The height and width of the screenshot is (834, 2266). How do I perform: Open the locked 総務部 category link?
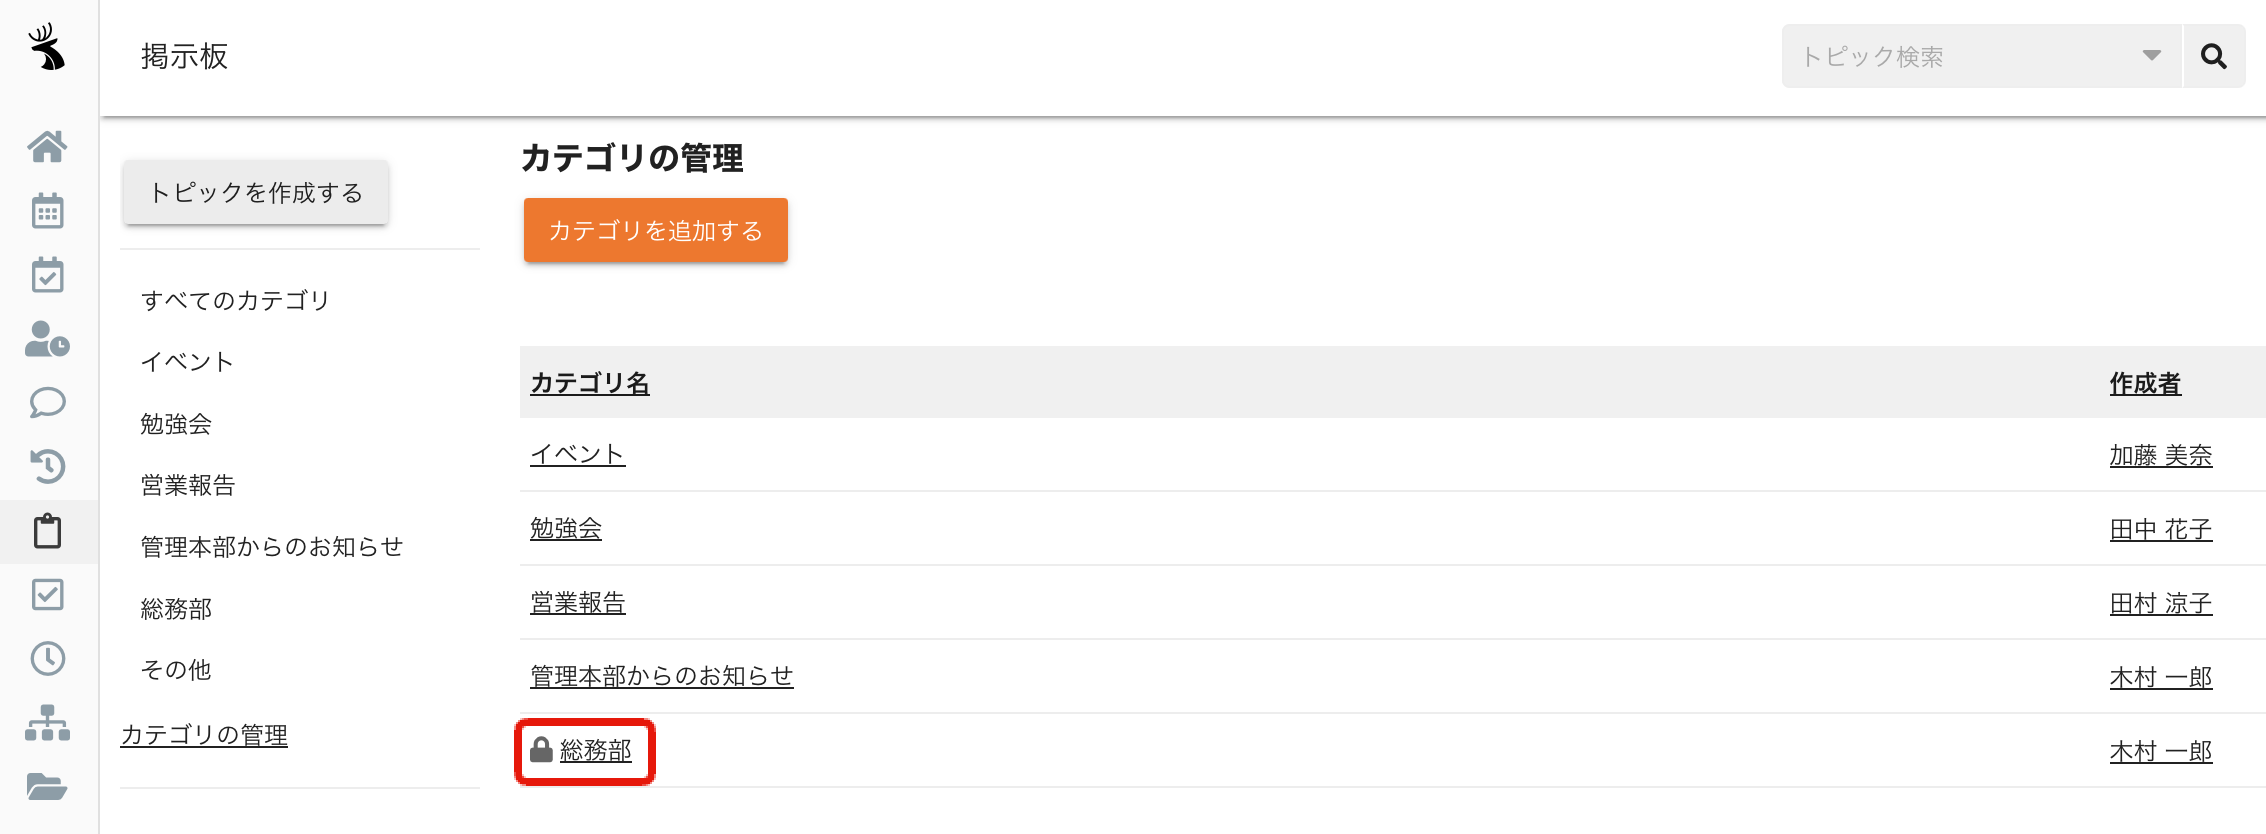coord(596,750)
